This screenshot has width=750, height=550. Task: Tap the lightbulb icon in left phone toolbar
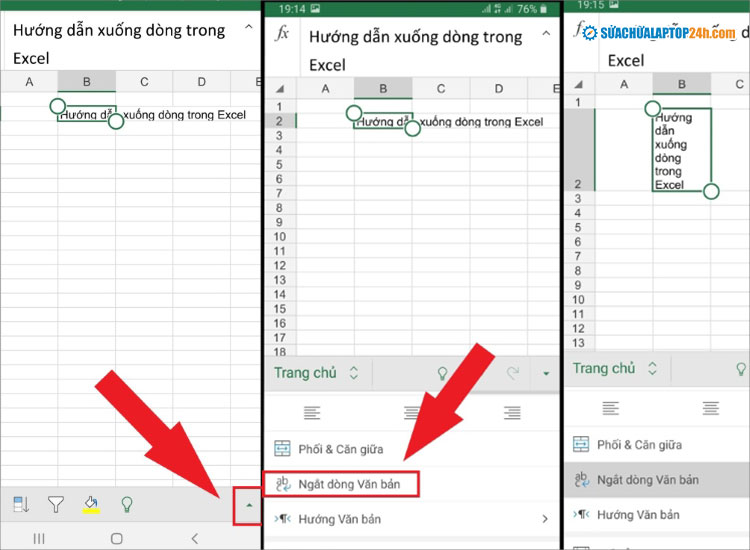point(127,504)
